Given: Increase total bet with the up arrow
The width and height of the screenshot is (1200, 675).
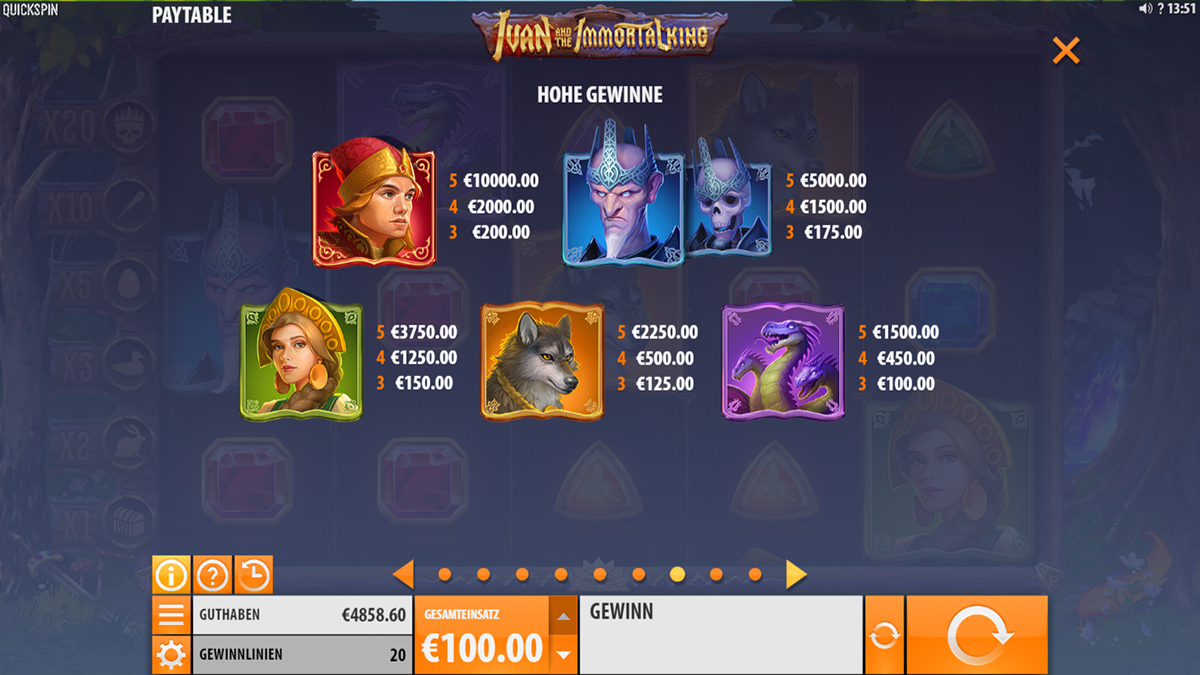Looking at the screenshot, I should pyautogui.click(x=563, y=616).
